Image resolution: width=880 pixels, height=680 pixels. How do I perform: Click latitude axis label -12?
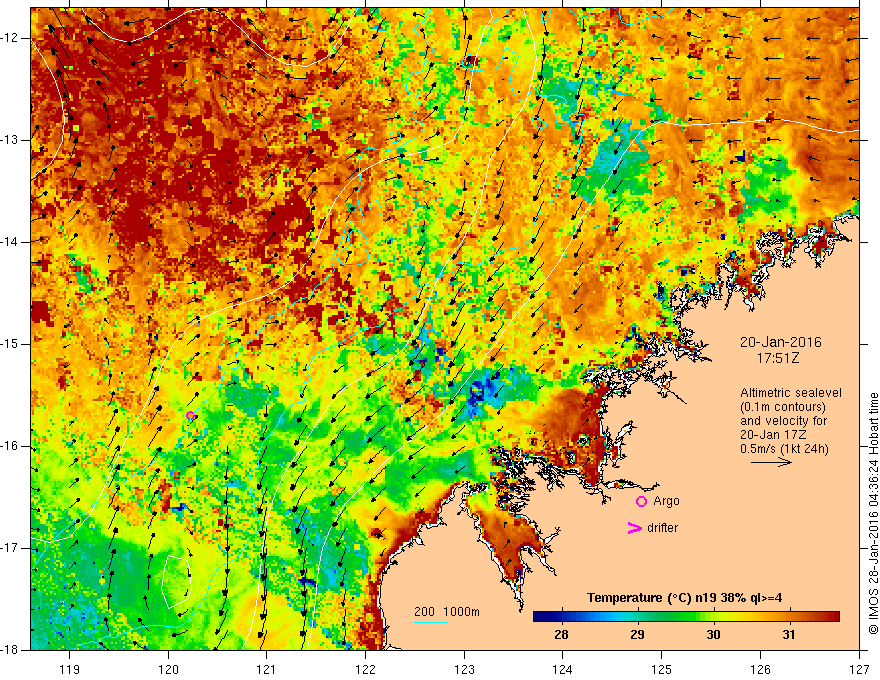click(11, 38)
